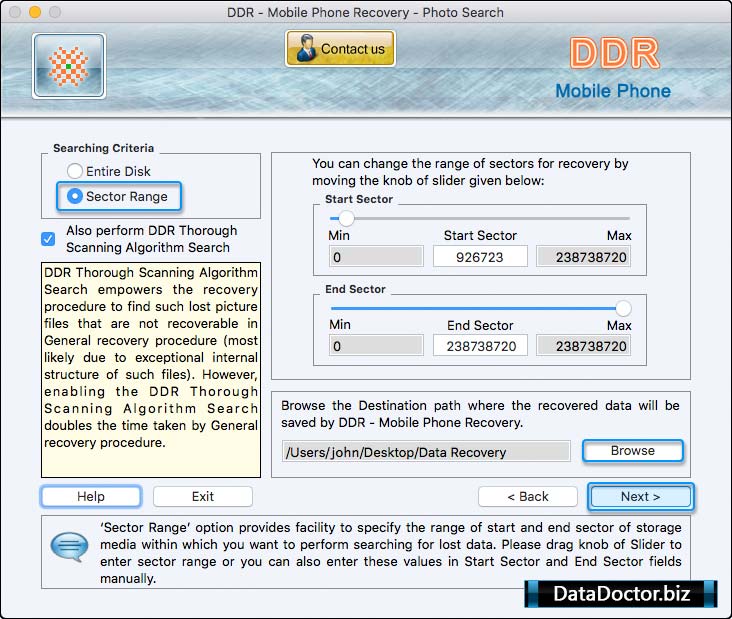
Task: Click the End Sector value field 238738720
Action: (480, 346)
